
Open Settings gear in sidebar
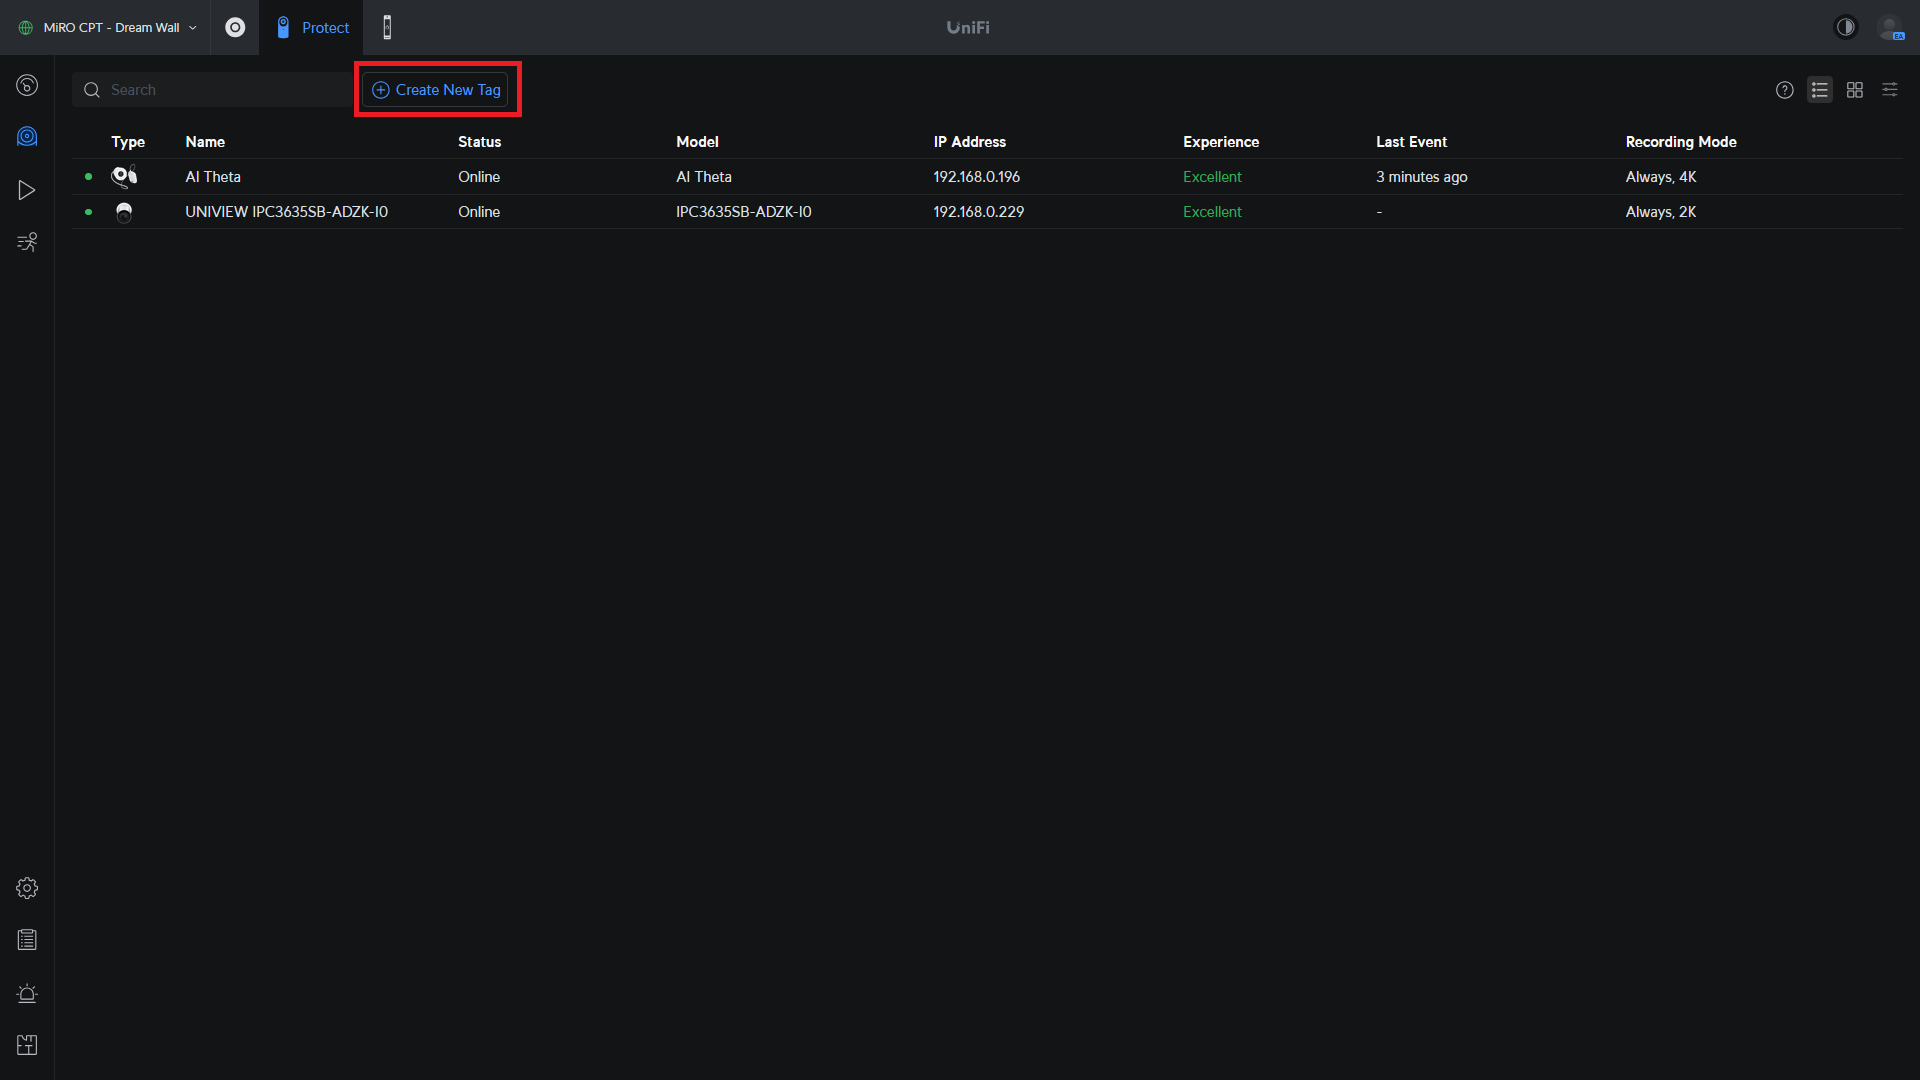click(27, 888)
